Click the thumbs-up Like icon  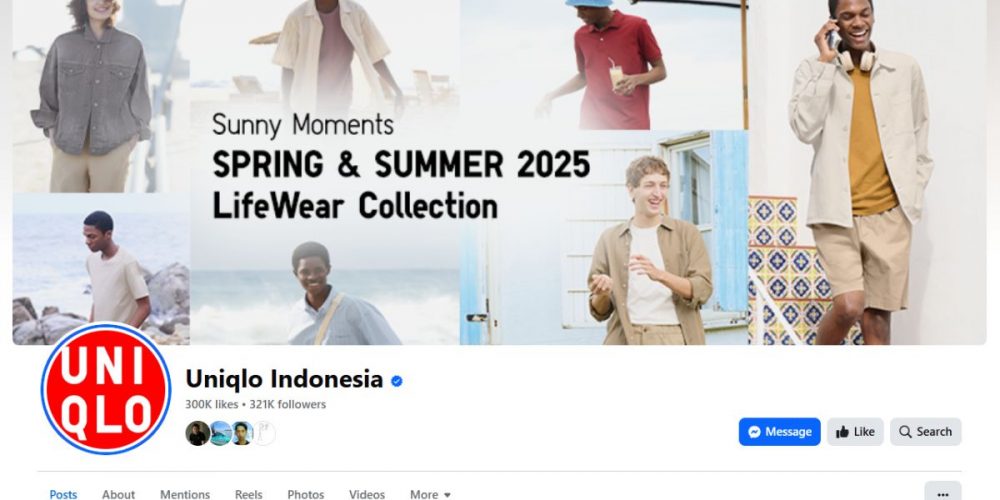click(842, 432)
